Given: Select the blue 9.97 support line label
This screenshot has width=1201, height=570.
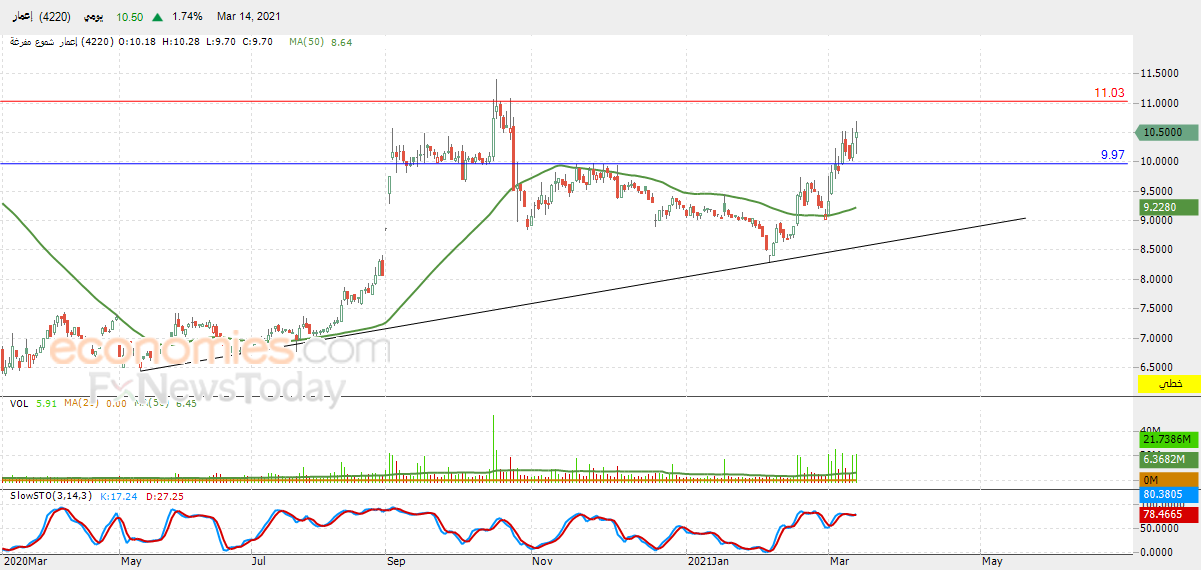Looking at the screenshot, I should tap(1112, 155).
